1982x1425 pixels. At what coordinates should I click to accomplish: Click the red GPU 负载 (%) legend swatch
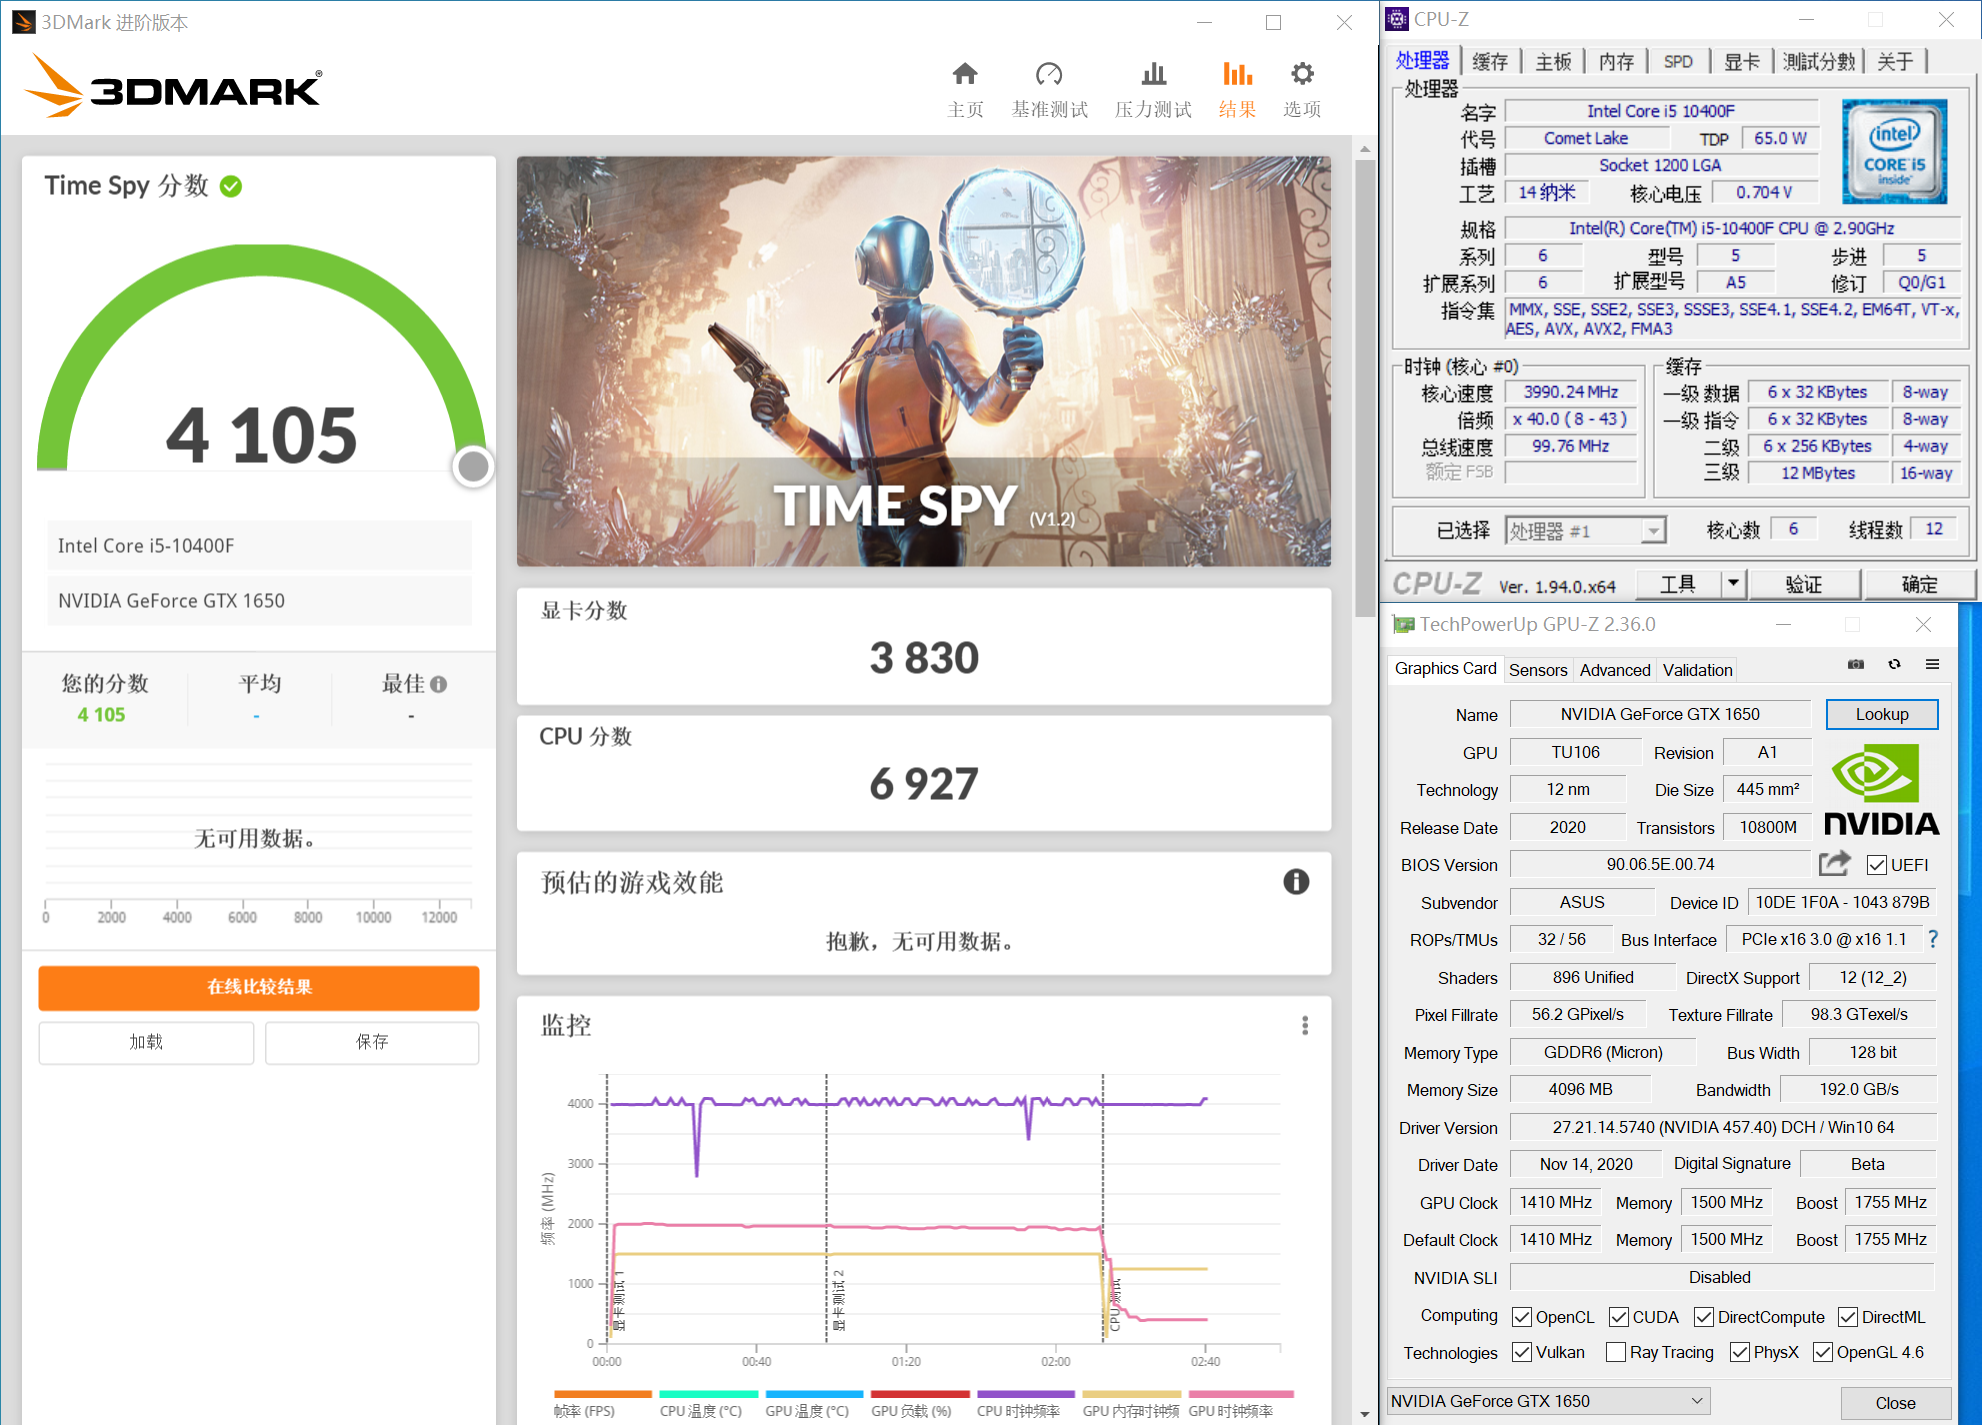920,1393
